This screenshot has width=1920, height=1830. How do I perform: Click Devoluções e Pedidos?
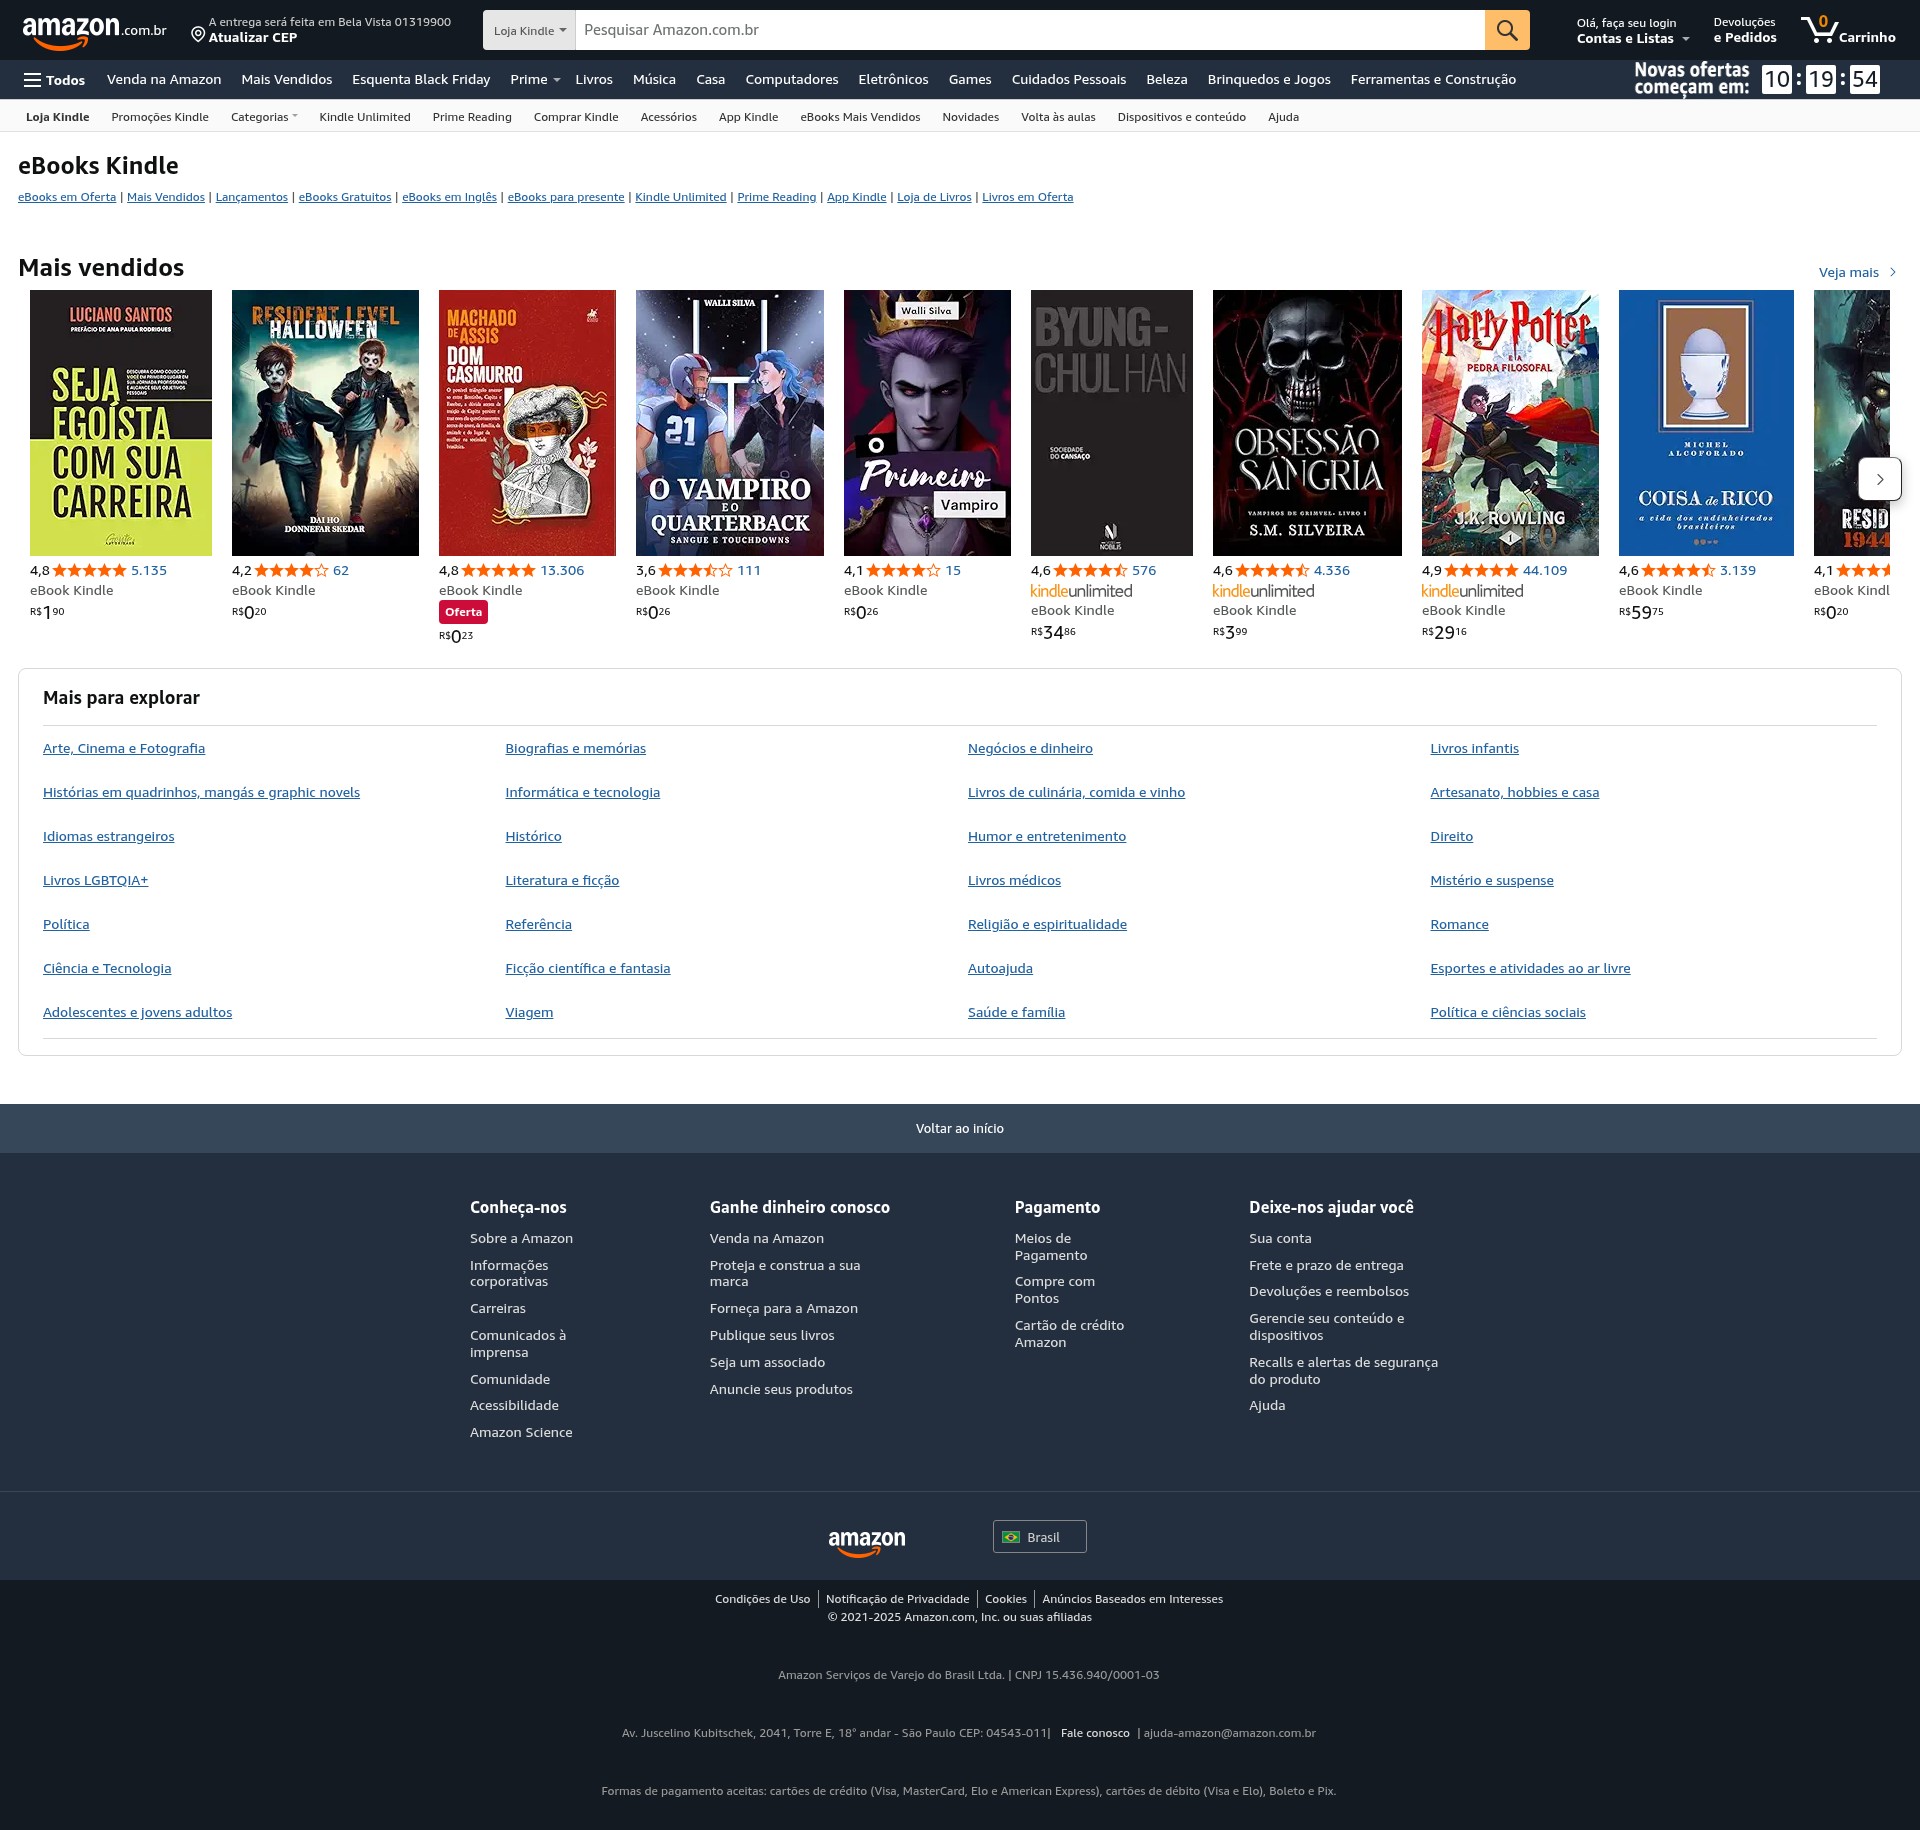point(1745,30)
